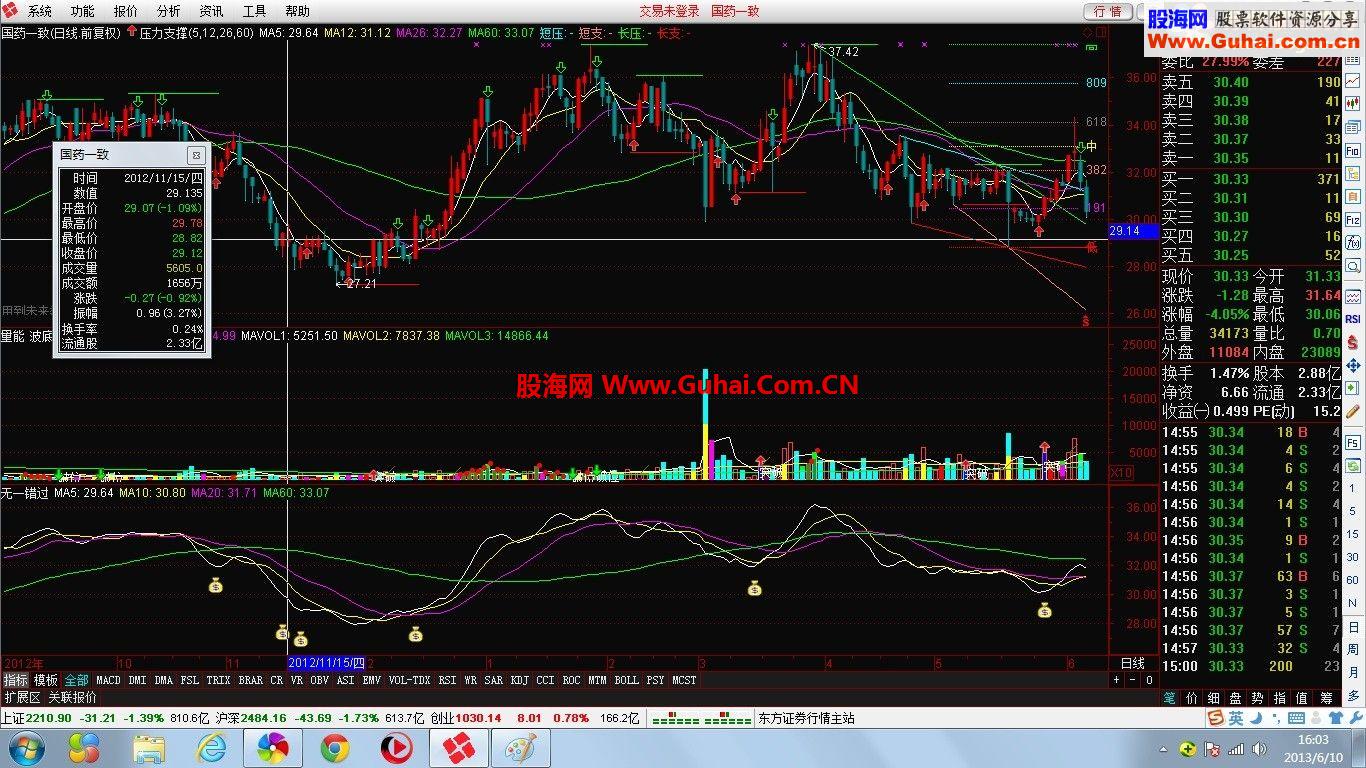Click the plus zoom-in chart button
Screen dimensions: 1366x768
(1117, 680)
